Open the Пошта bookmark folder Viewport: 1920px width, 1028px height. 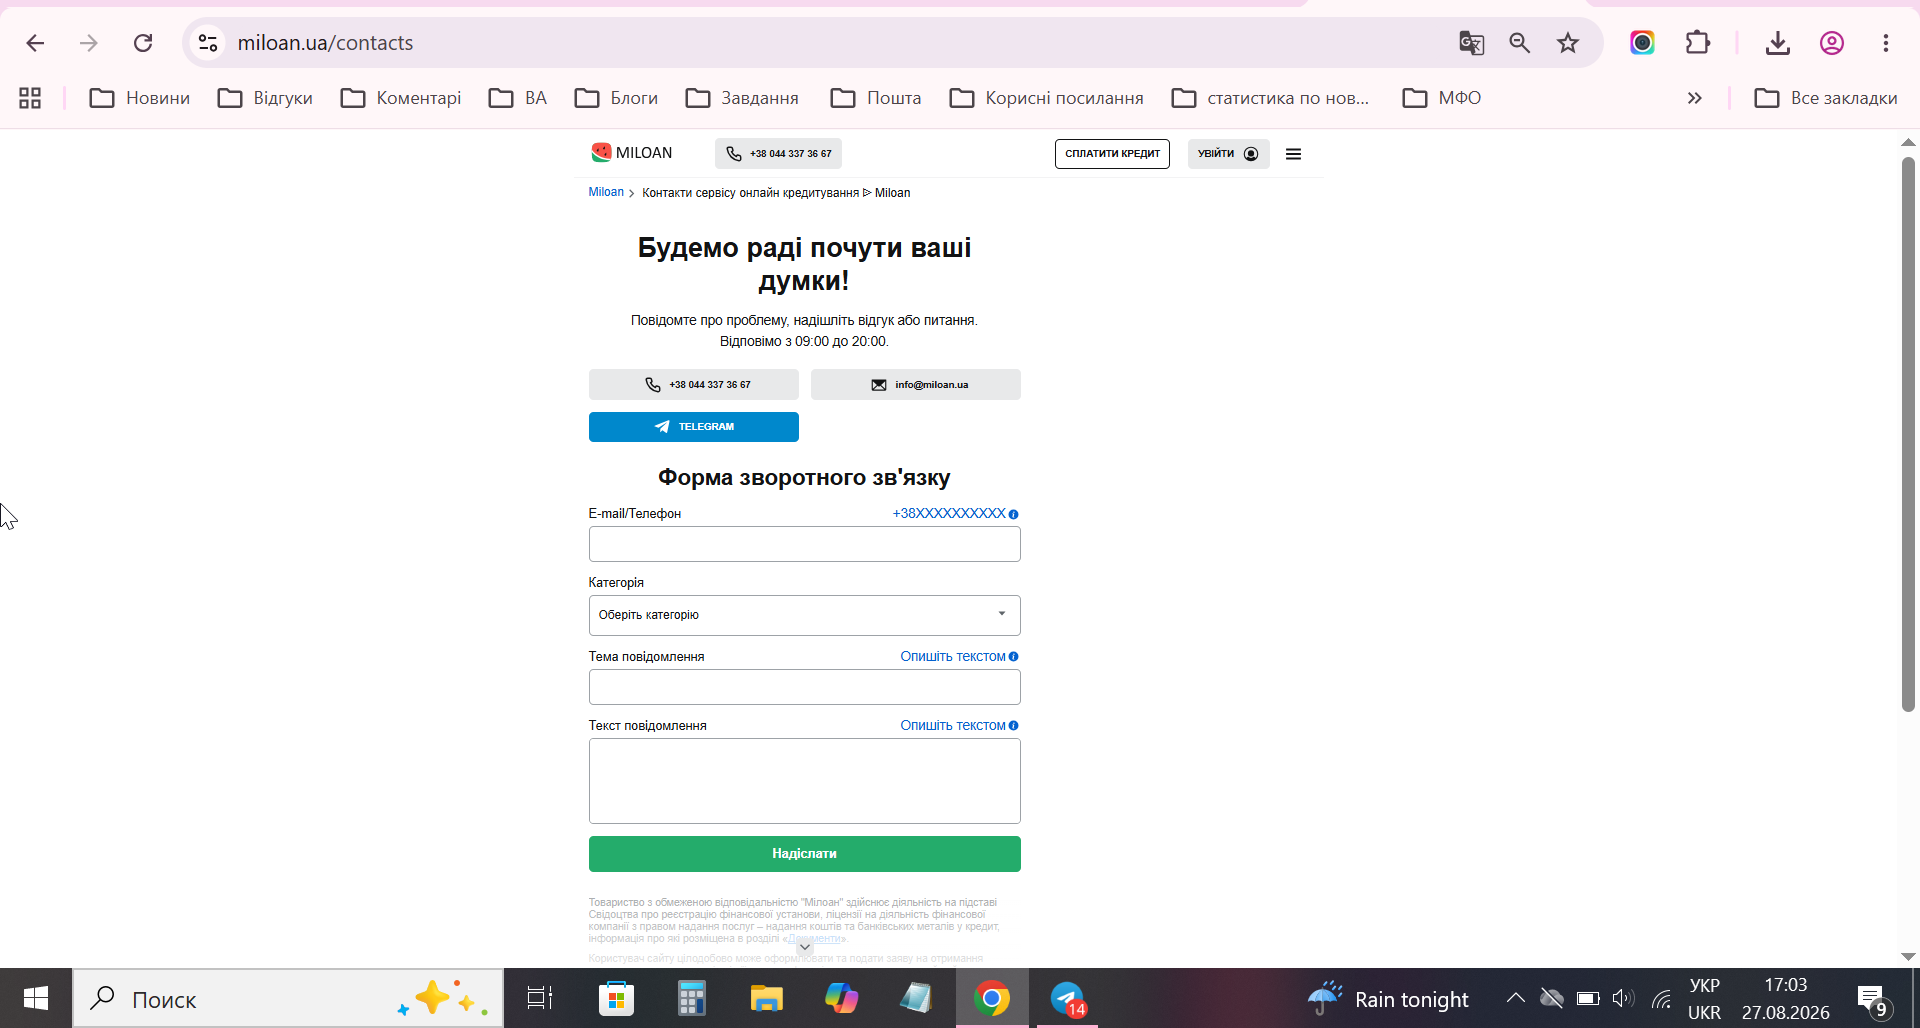pos(876,98)
